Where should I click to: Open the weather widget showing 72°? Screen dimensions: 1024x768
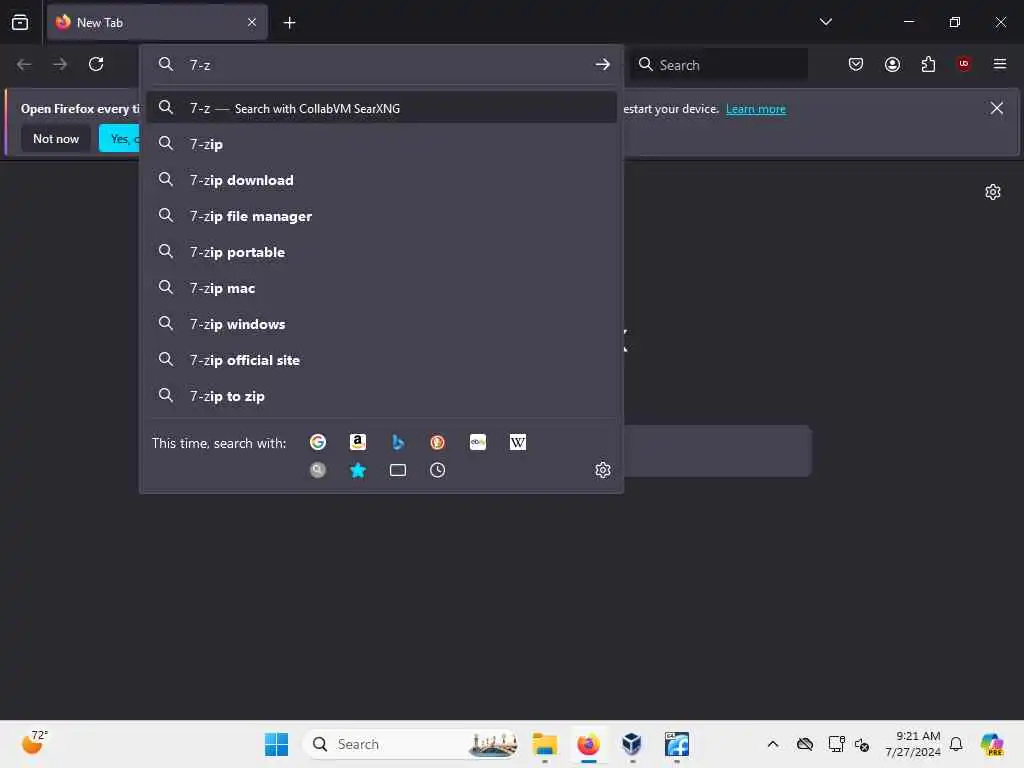click(x=34, y=743)
